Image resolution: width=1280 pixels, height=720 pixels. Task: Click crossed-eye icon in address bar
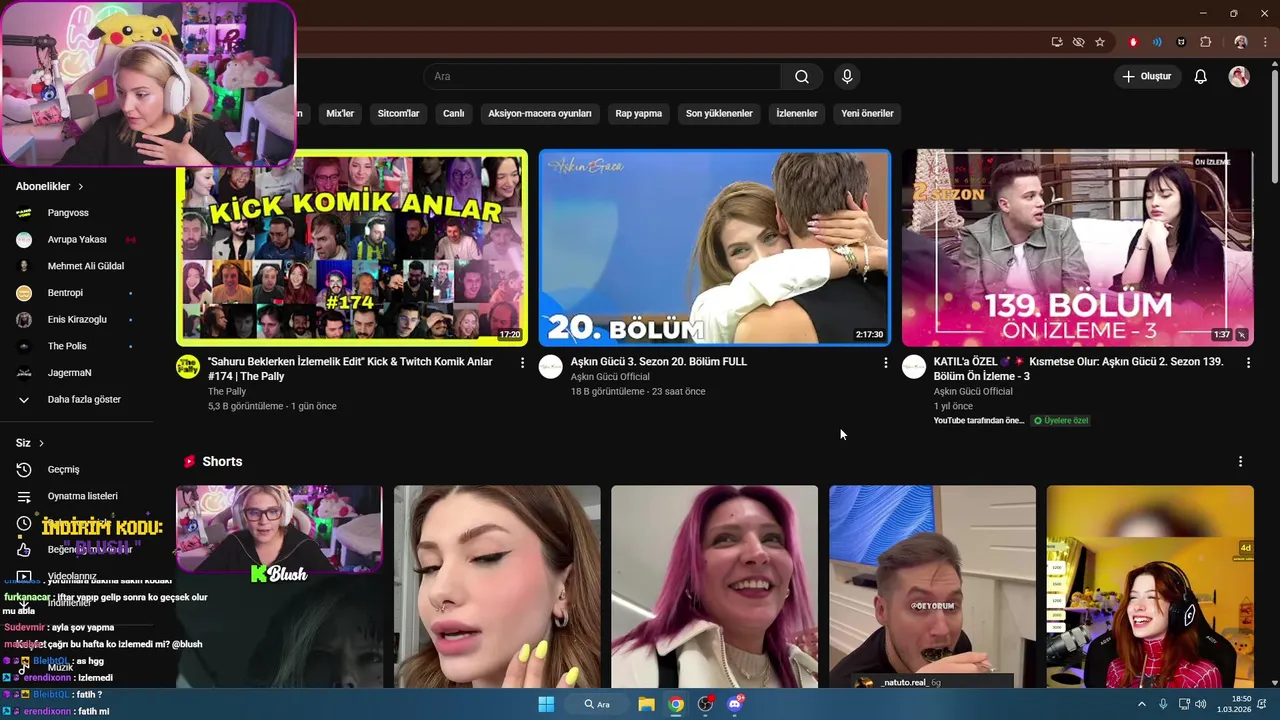pyautogui.click(x=1078, y=42)
